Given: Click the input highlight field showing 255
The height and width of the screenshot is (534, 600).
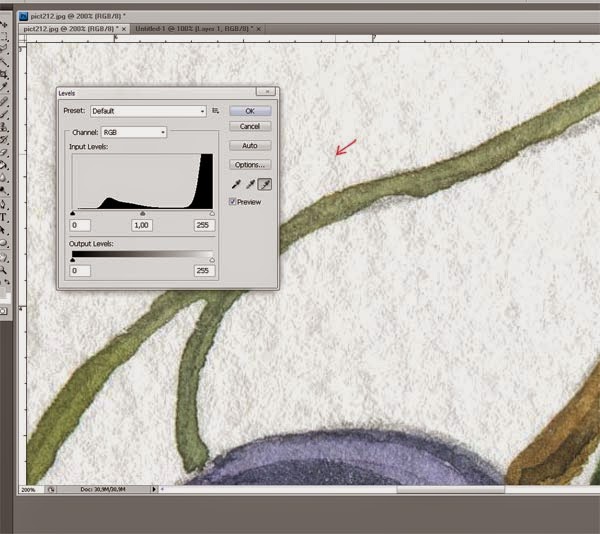Looking at the screenshot, I should click(x=204, y=225).
